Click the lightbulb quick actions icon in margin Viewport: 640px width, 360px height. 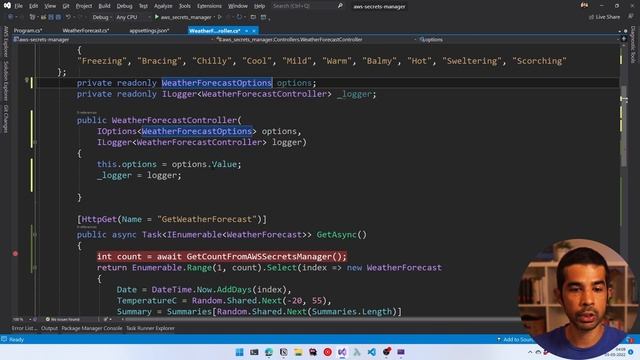tap(27, 80)
